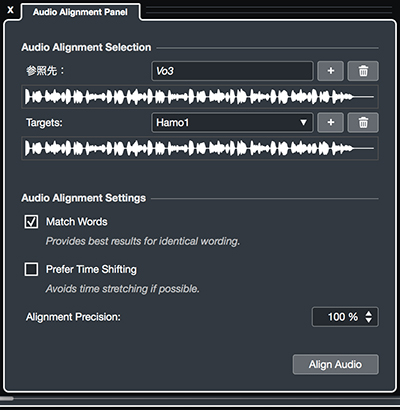Click the Vo3 reference name field
Viewport: 400px width, 410px height.
[232, 71]
